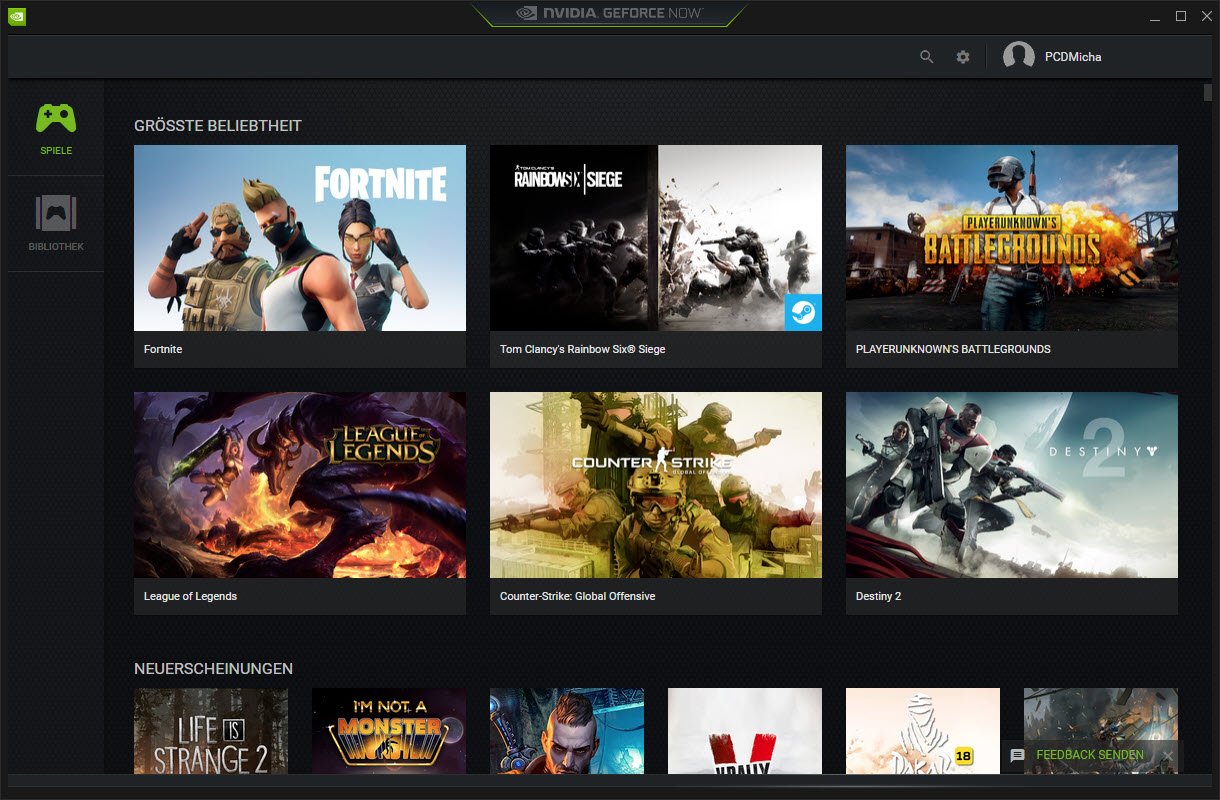The width and height of the screenshot is (1220, 800).
Task: Click the PCDMicha profile avatar
Action: 1018,57
